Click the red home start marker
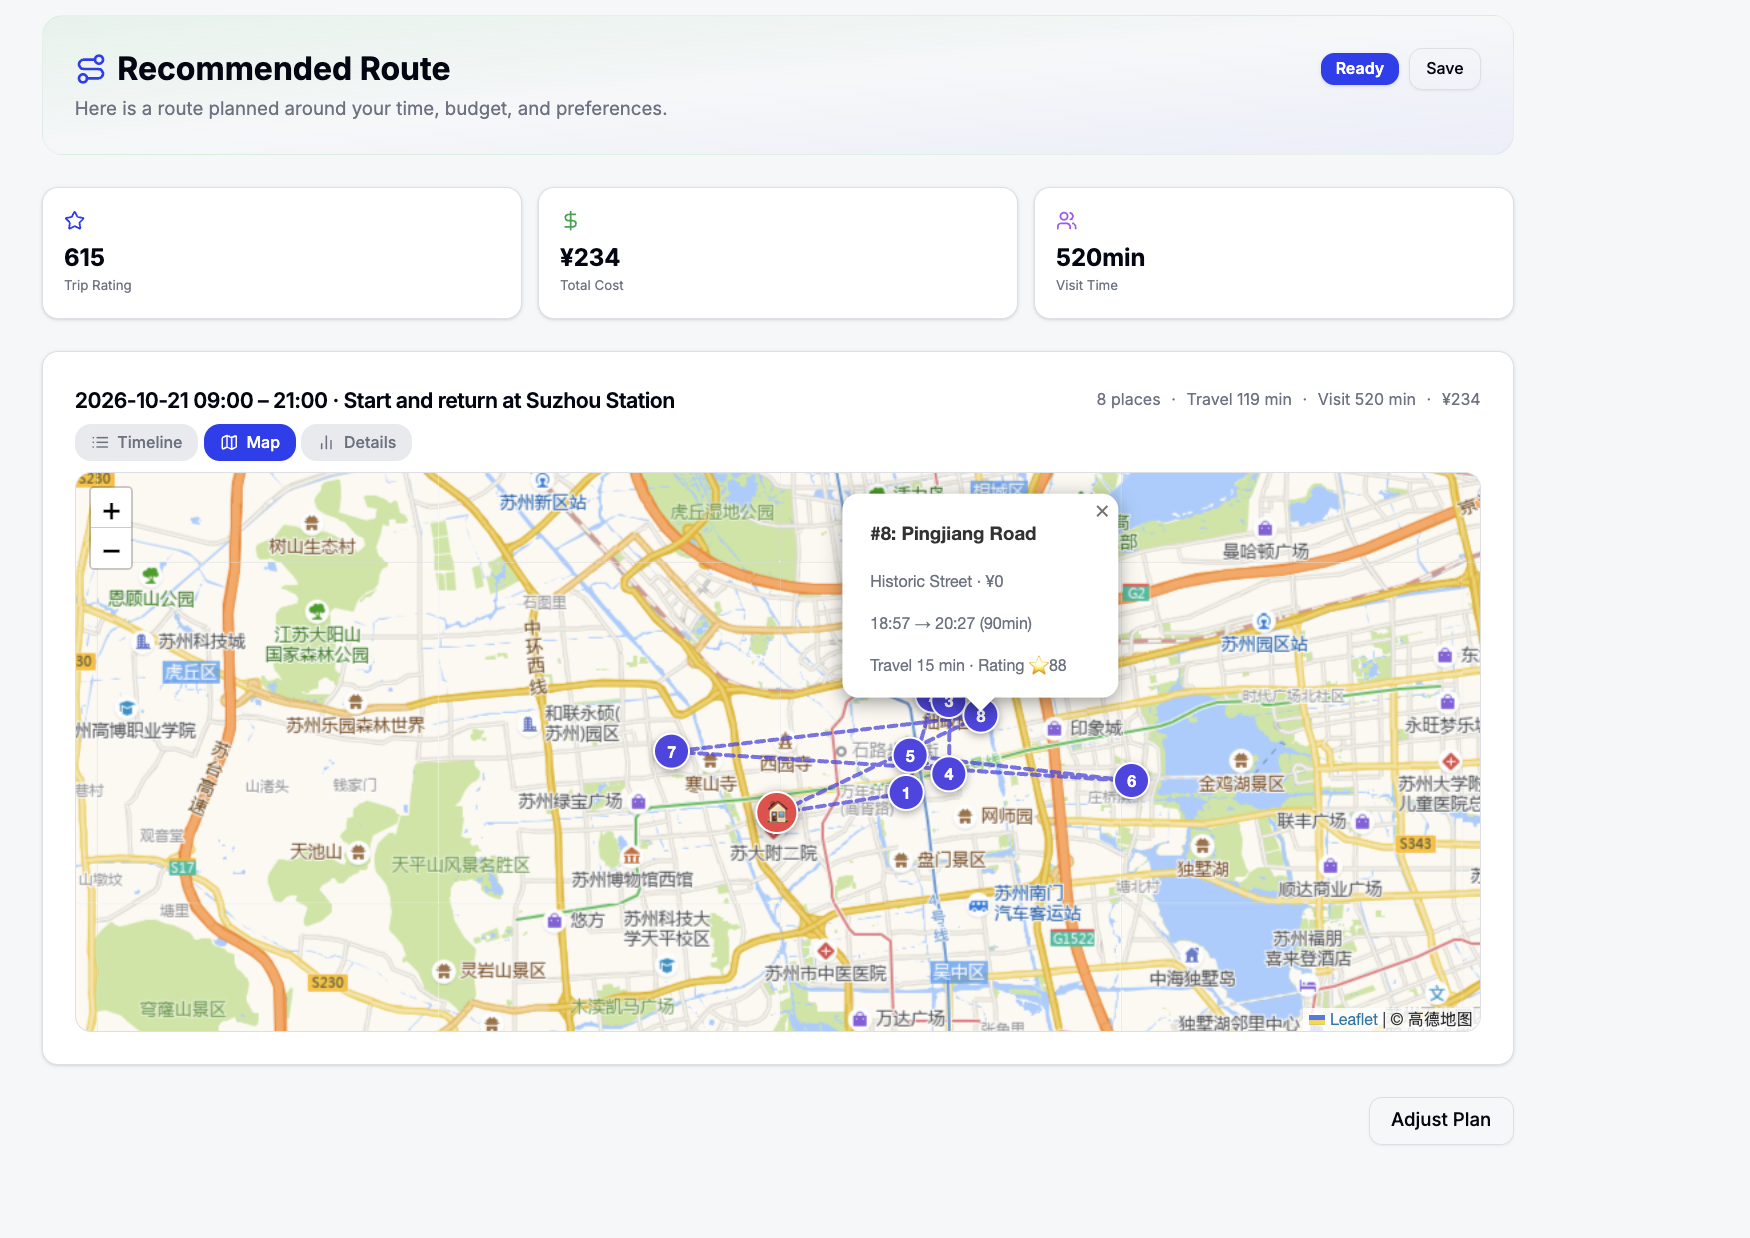This screenshot has height=1238, width=1750. coord(777,812)
